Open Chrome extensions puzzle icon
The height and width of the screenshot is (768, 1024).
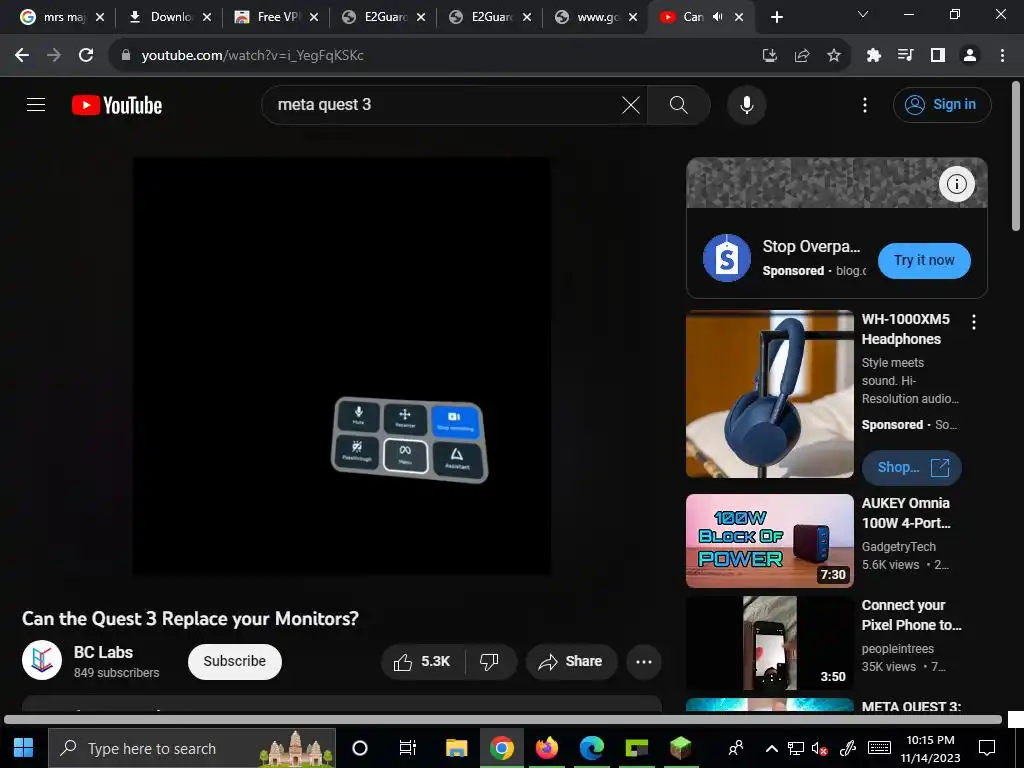click(873, 56)
